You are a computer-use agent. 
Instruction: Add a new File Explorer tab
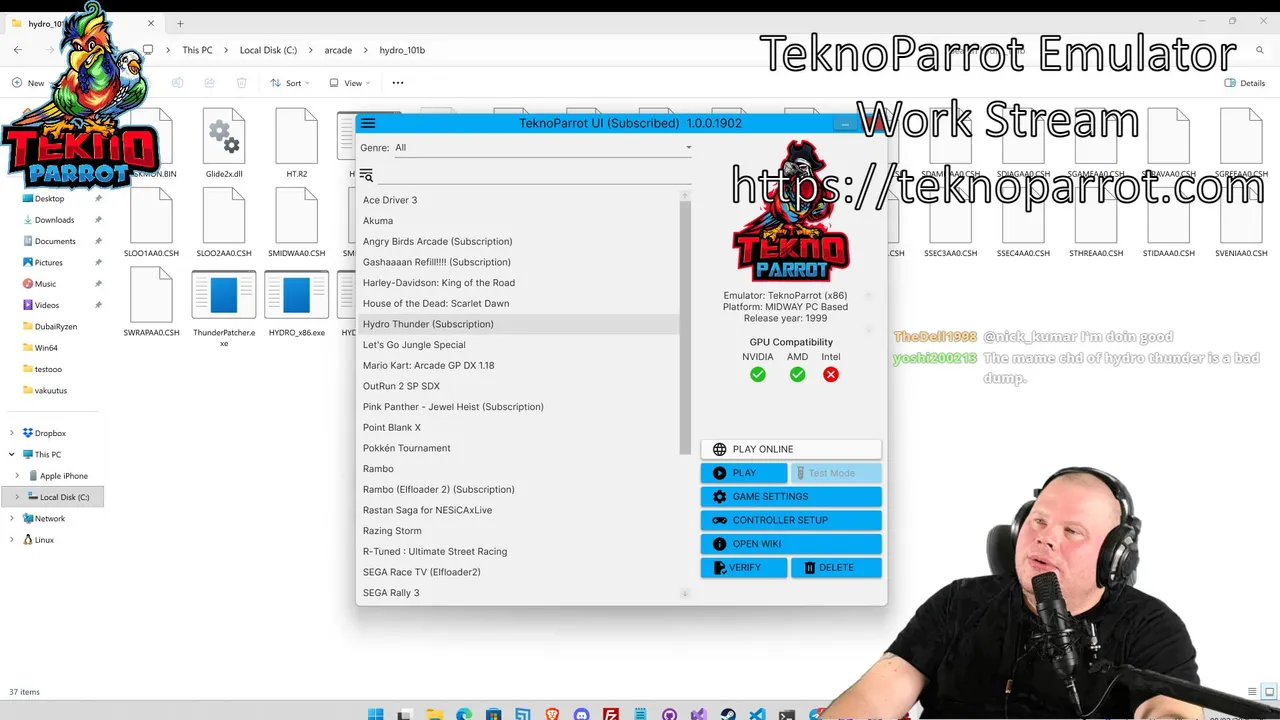click(180, 23)
